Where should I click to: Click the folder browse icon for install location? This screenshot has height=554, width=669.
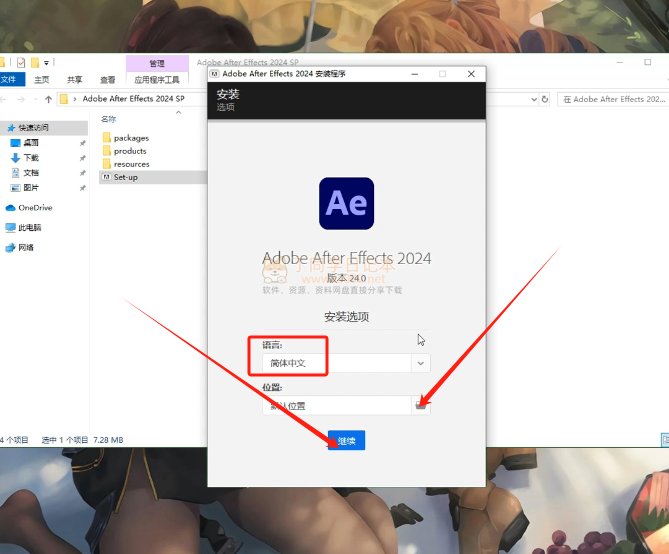[x=421, y=405]
